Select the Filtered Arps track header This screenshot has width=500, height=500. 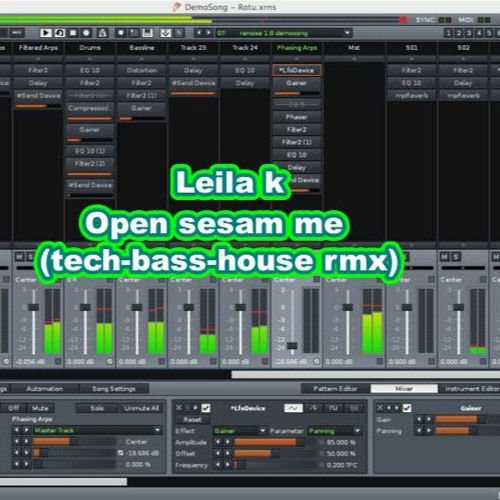point(38,48)
